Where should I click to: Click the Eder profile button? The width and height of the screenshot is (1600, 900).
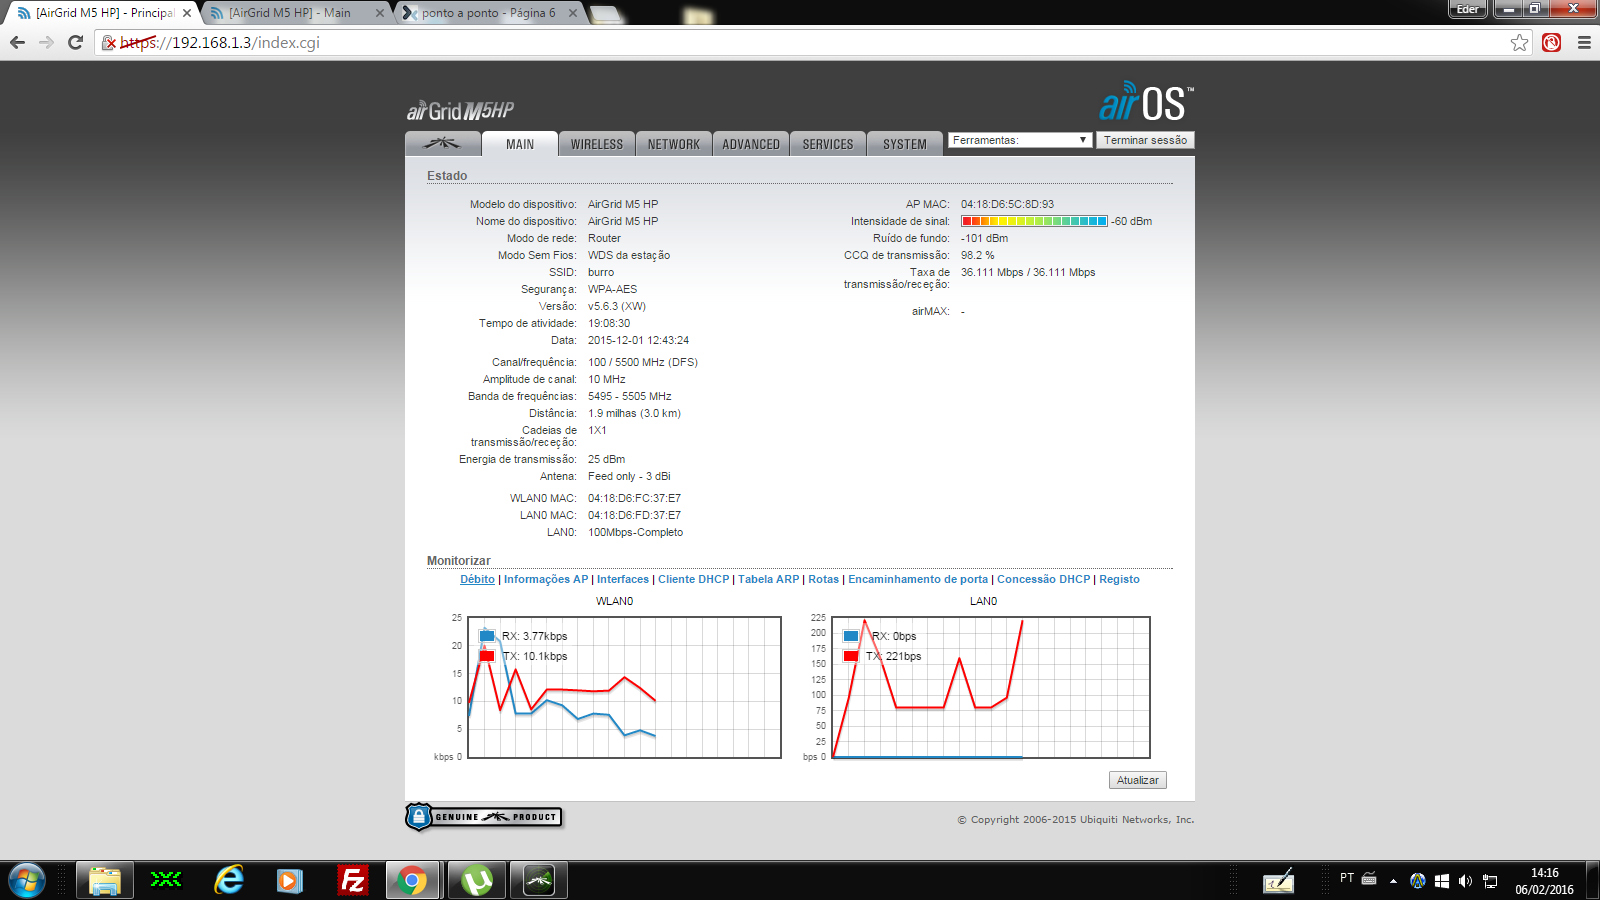[1467, 9]
